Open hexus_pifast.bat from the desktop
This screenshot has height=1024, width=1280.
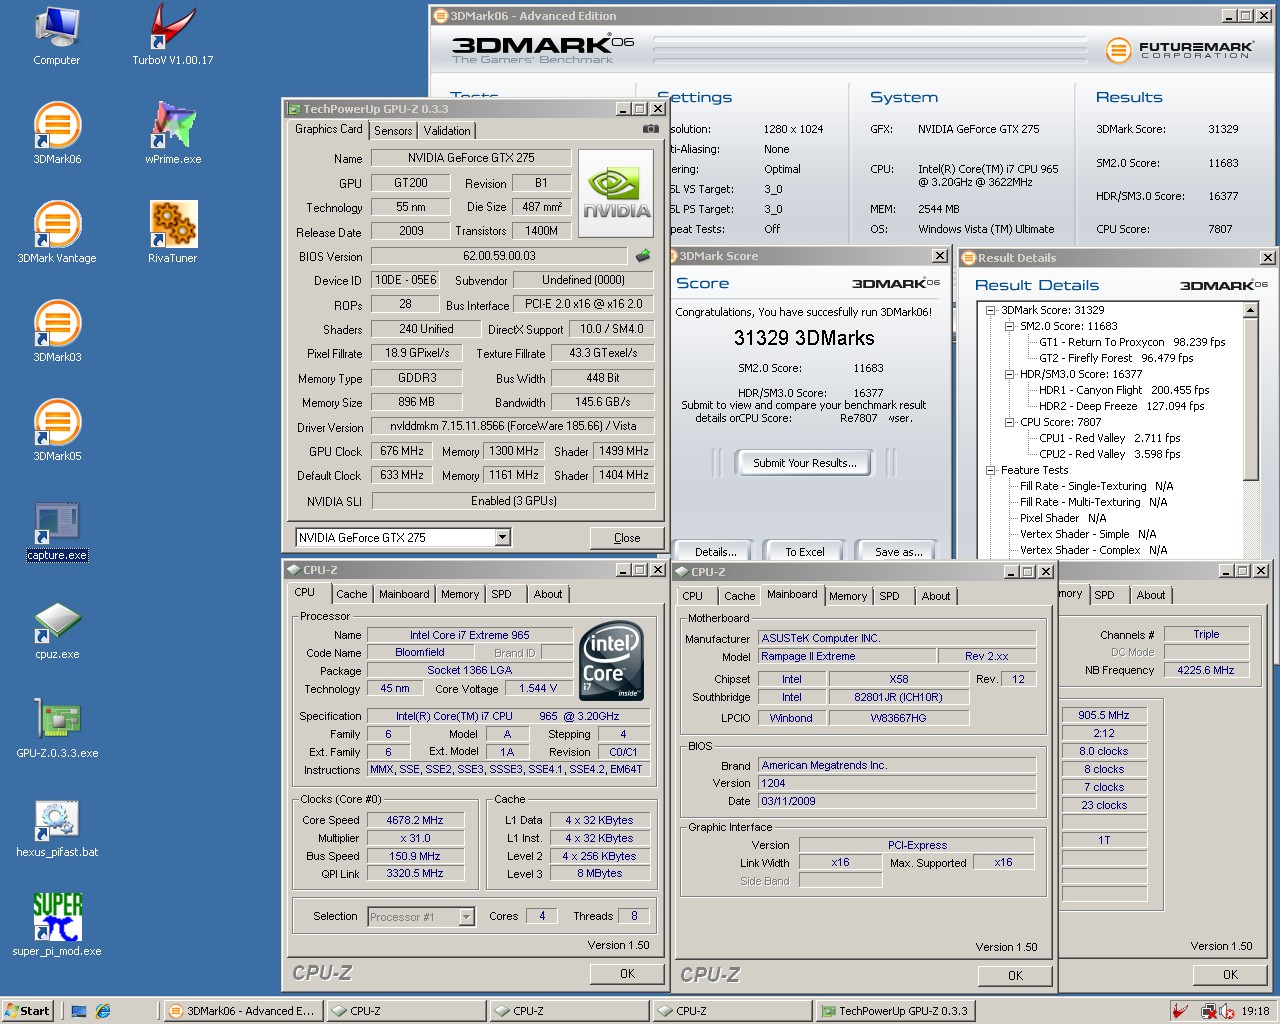click(x=57, y=820)
